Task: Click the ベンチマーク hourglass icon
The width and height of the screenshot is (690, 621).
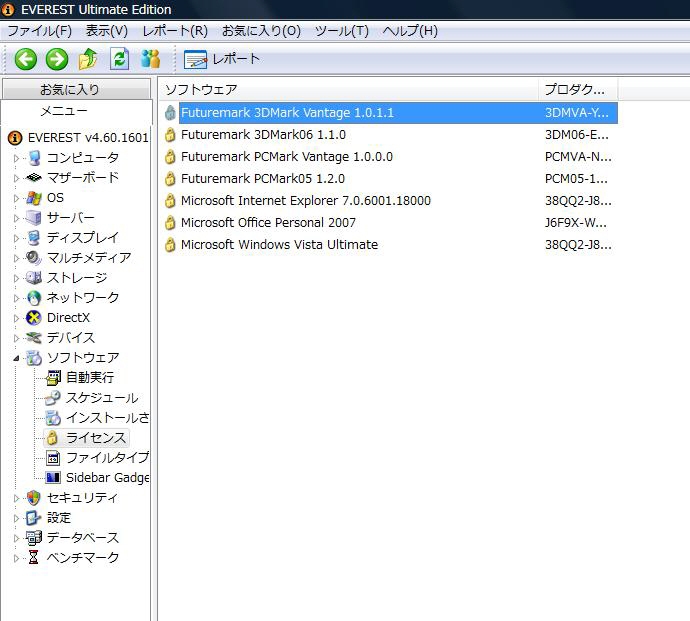Action: 34,557
